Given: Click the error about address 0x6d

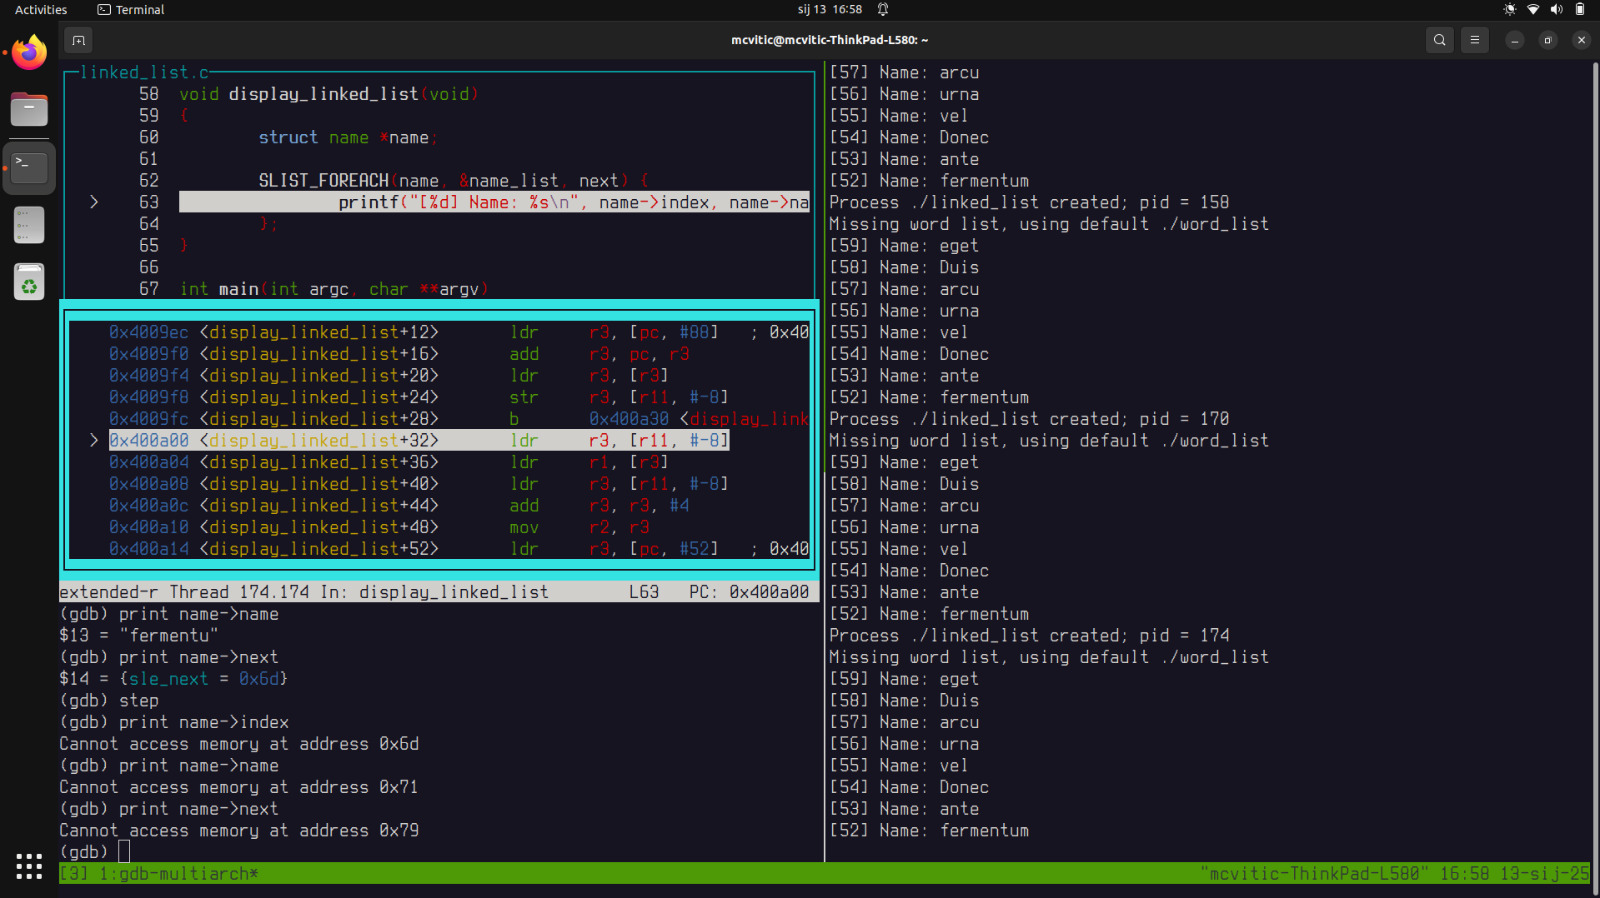Looking at the screenshot, I should click(239, 744).
